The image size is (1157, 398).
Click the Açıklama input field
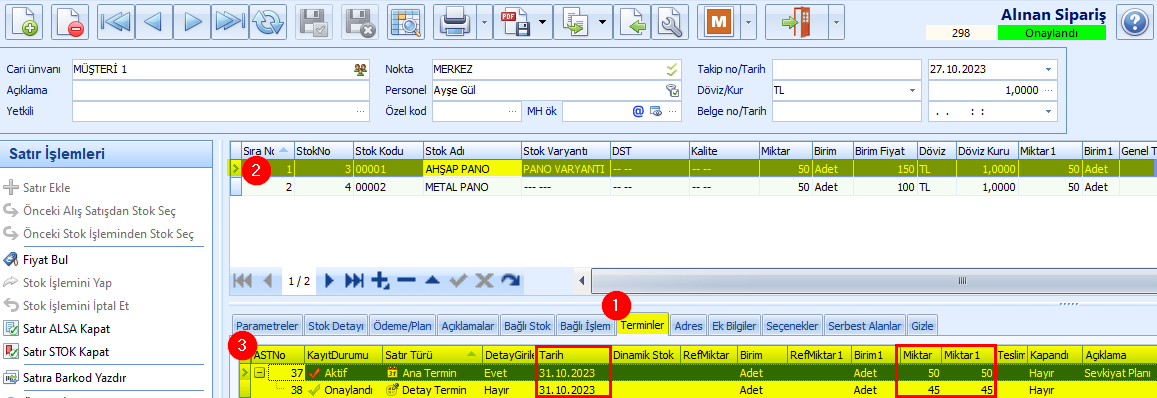coord(221,90)
